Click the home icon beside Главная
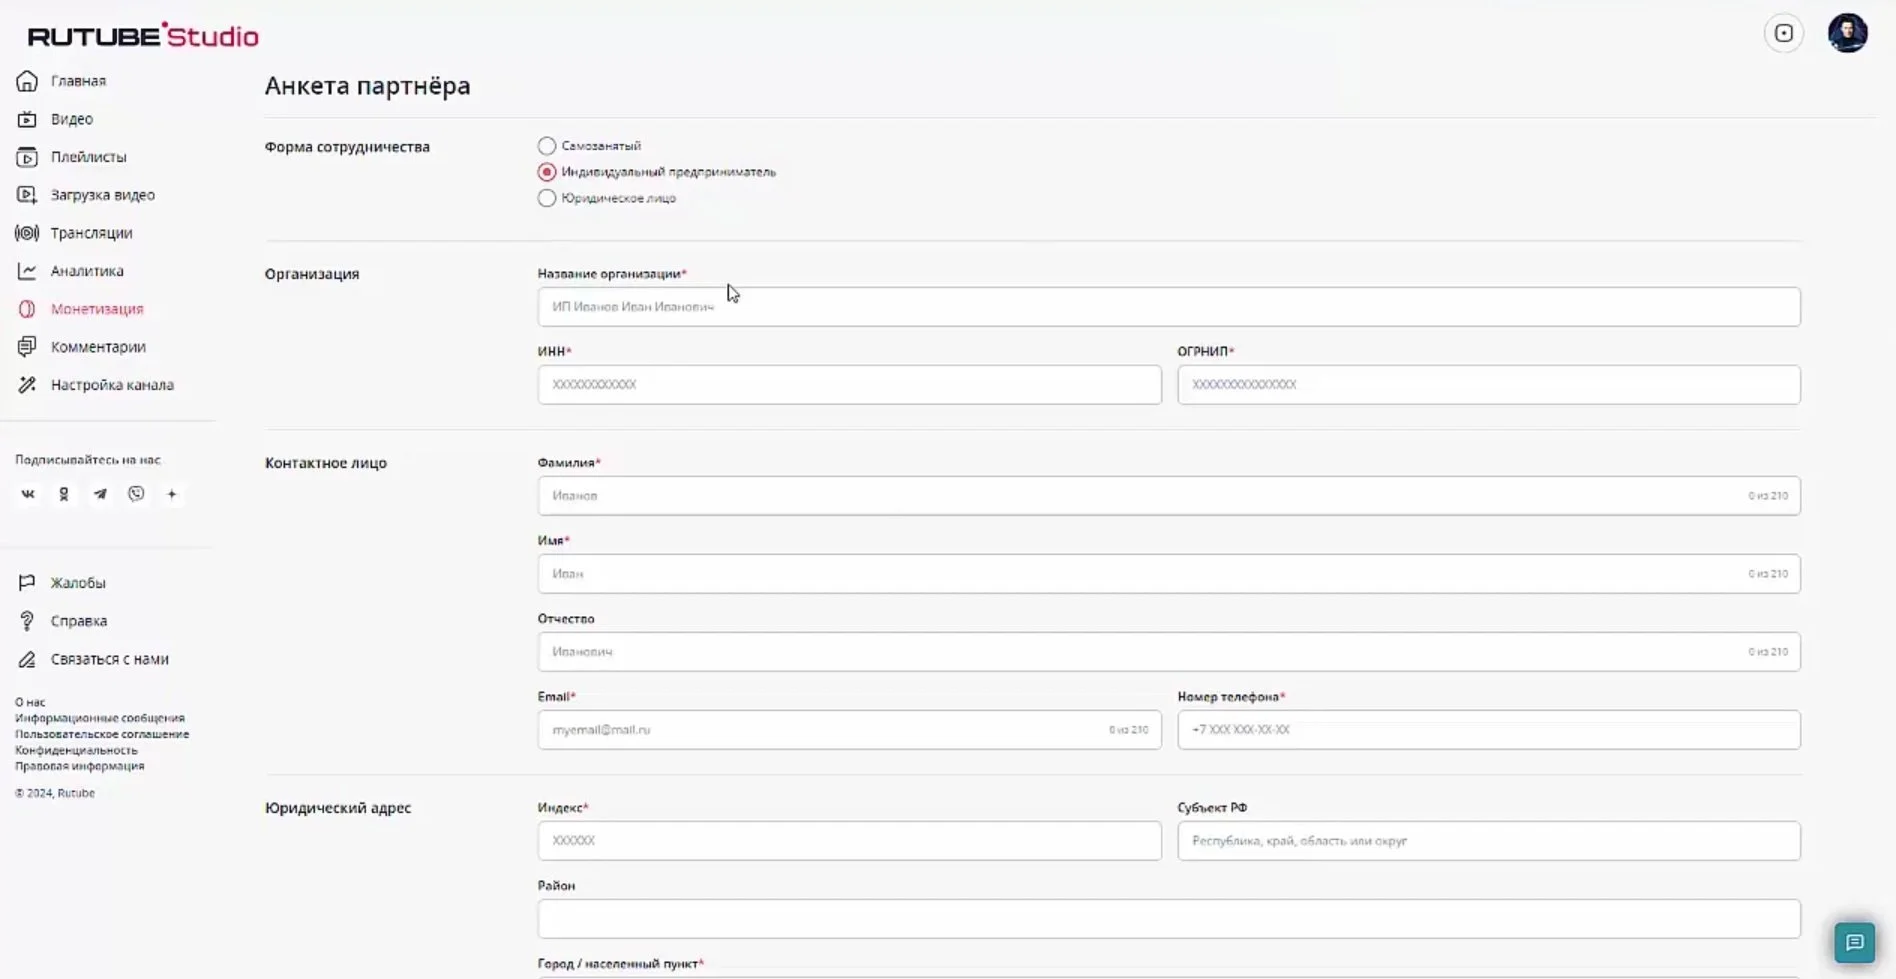 pos(27,81)
